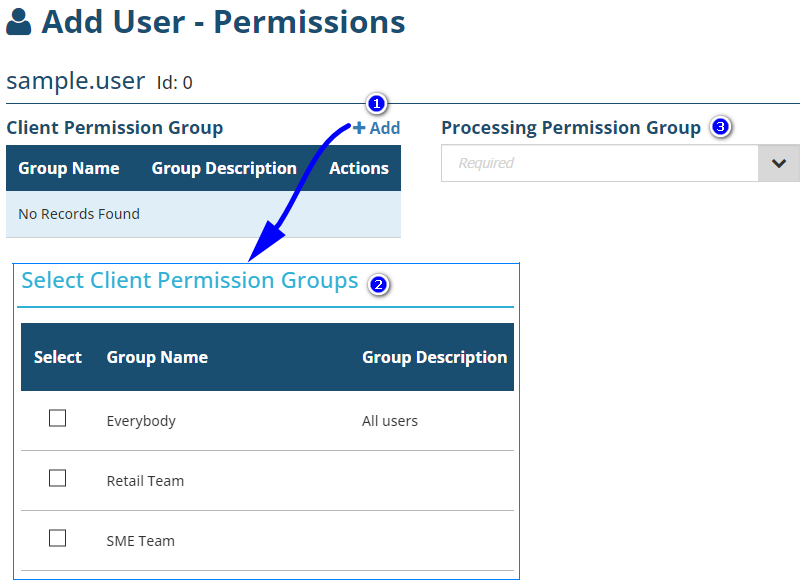Click the Select column header
The width and height of the screenshot is (801, 584).
[x=58, y=357]
